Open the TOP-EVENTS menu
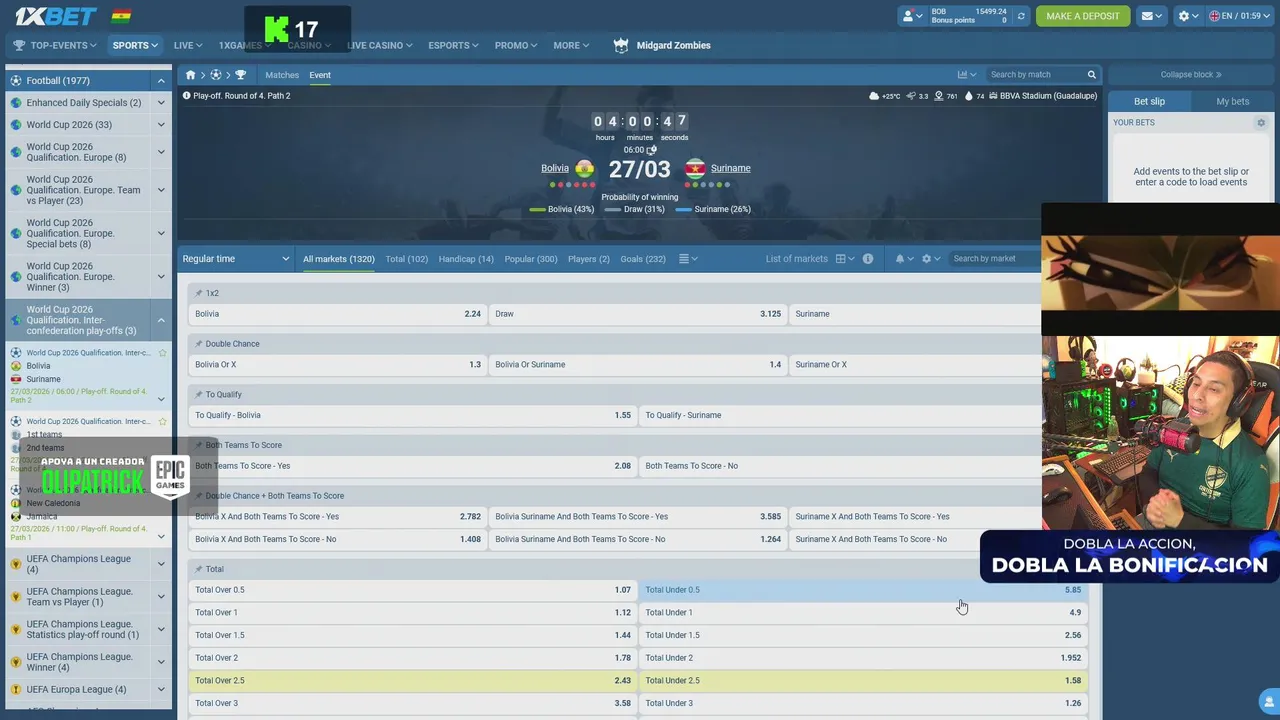This screenshot has height=720, width=1280. 55,45
